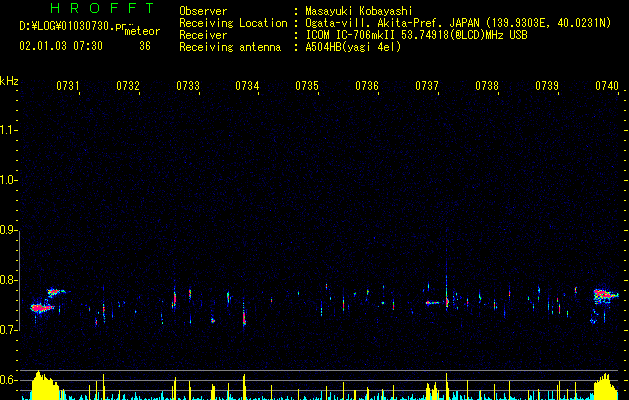Click the strong echo blob near 0731
Viewport: 629px width, 400px height.
tap(43, 308)
